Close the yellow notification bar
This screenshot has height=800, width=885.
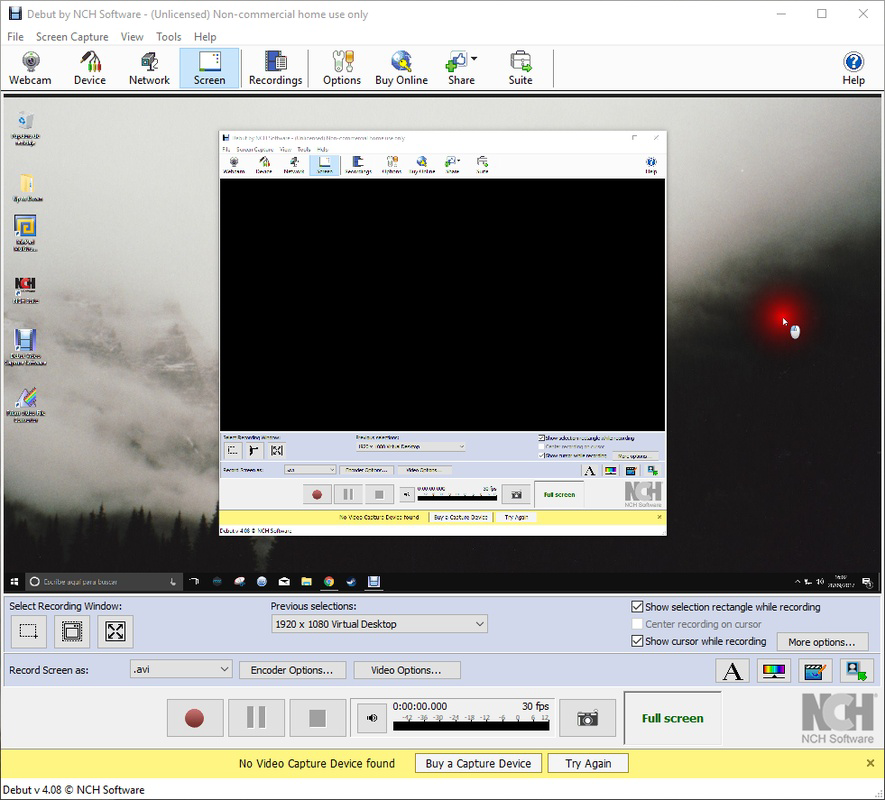pos(870,763)
